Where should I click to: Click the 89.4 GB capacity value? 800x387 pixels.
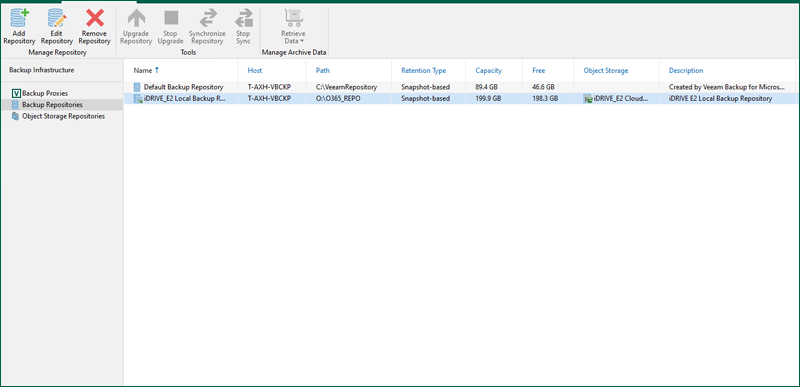486,87
